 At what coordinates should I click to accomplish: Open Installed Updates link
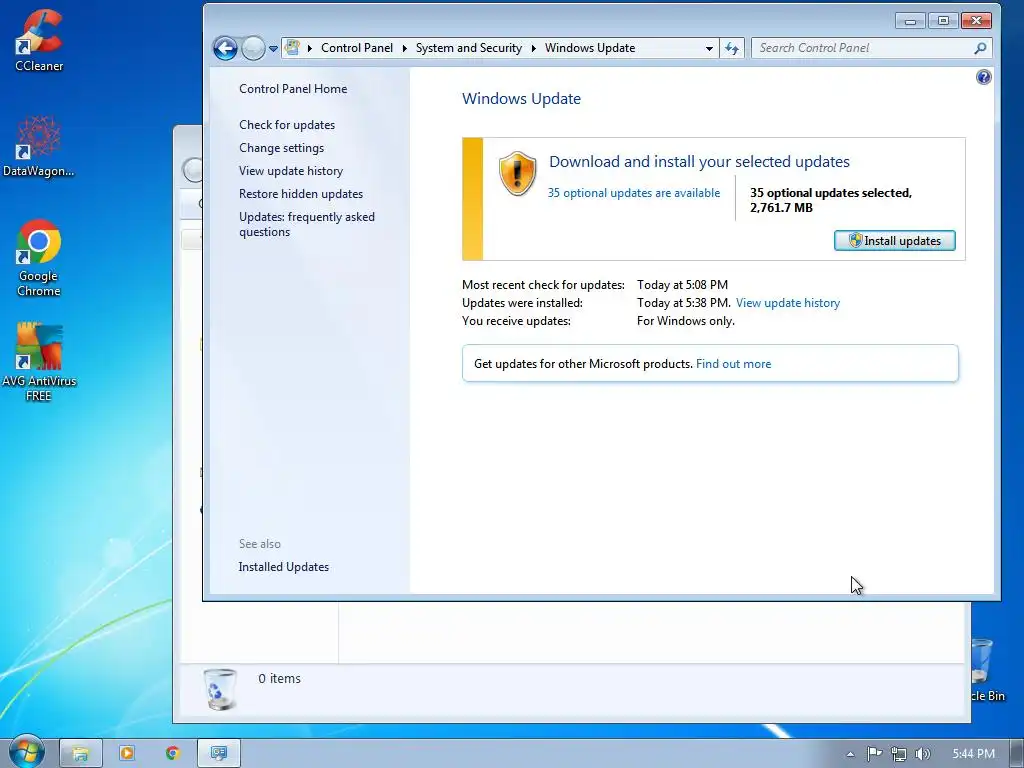283,567
